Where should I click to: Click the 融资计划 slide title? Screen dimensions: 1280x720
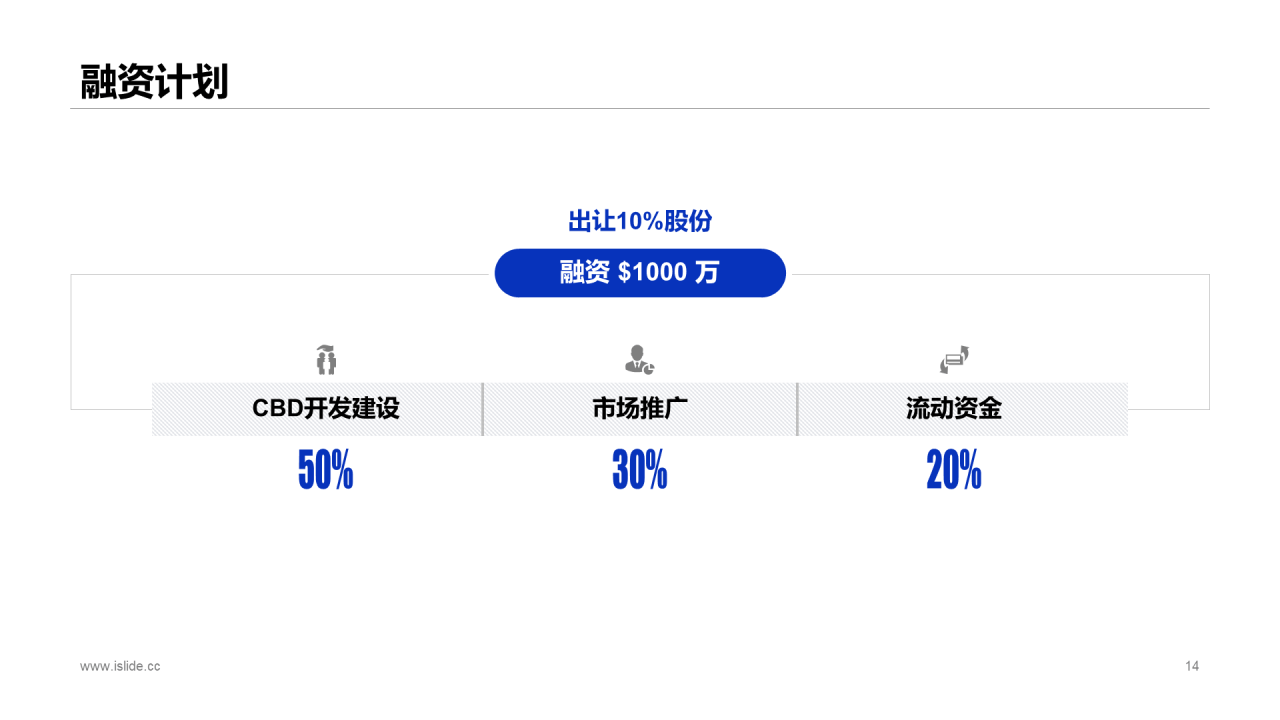[x=154, y=81]
